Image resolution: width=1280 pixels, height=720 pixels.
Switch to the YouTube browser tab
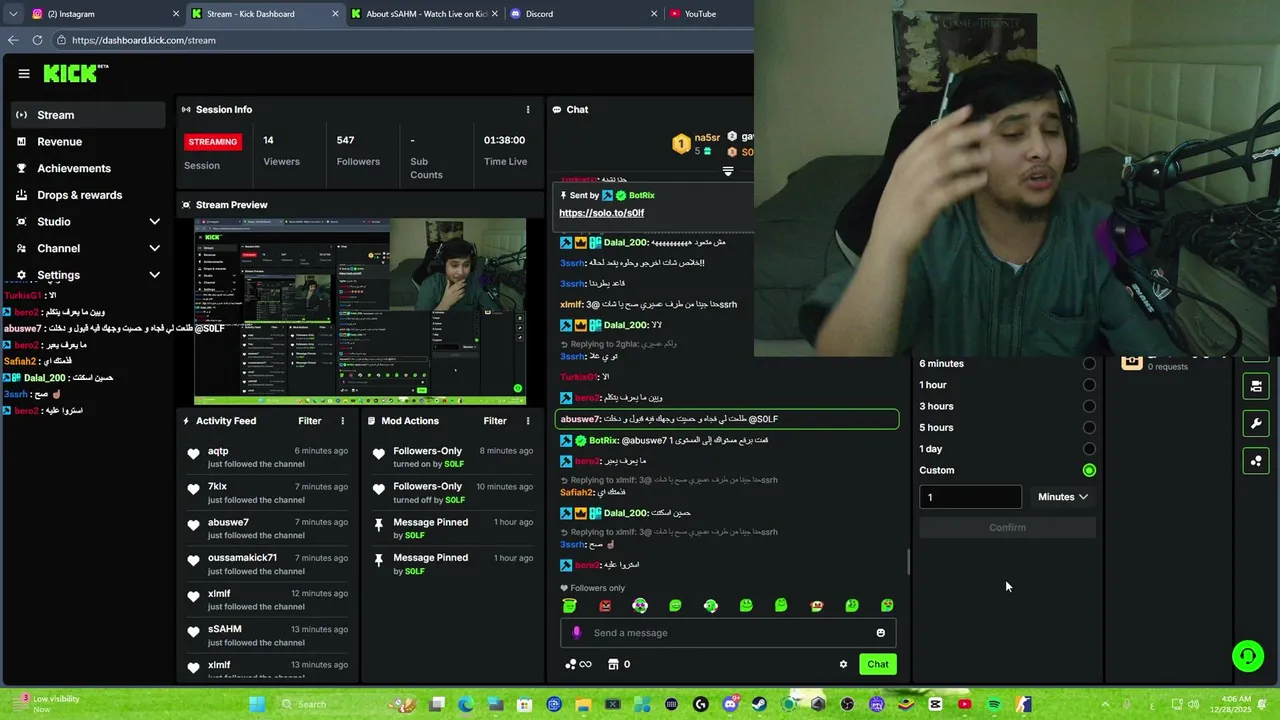[x=708, y=14]
